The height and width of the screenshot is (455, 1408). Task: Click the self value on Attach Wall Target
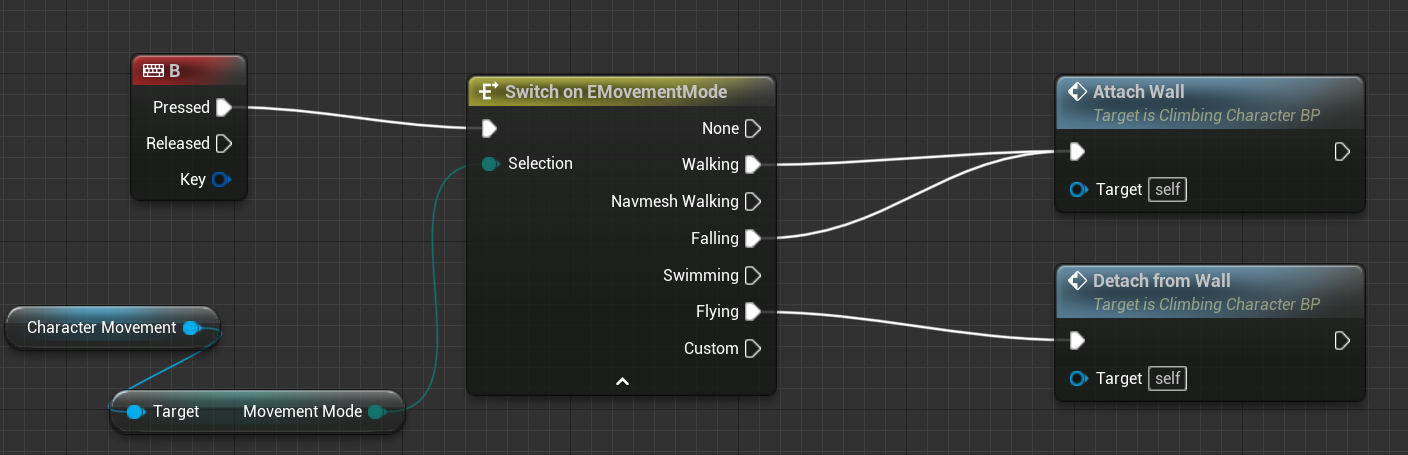pos(1167,189)
